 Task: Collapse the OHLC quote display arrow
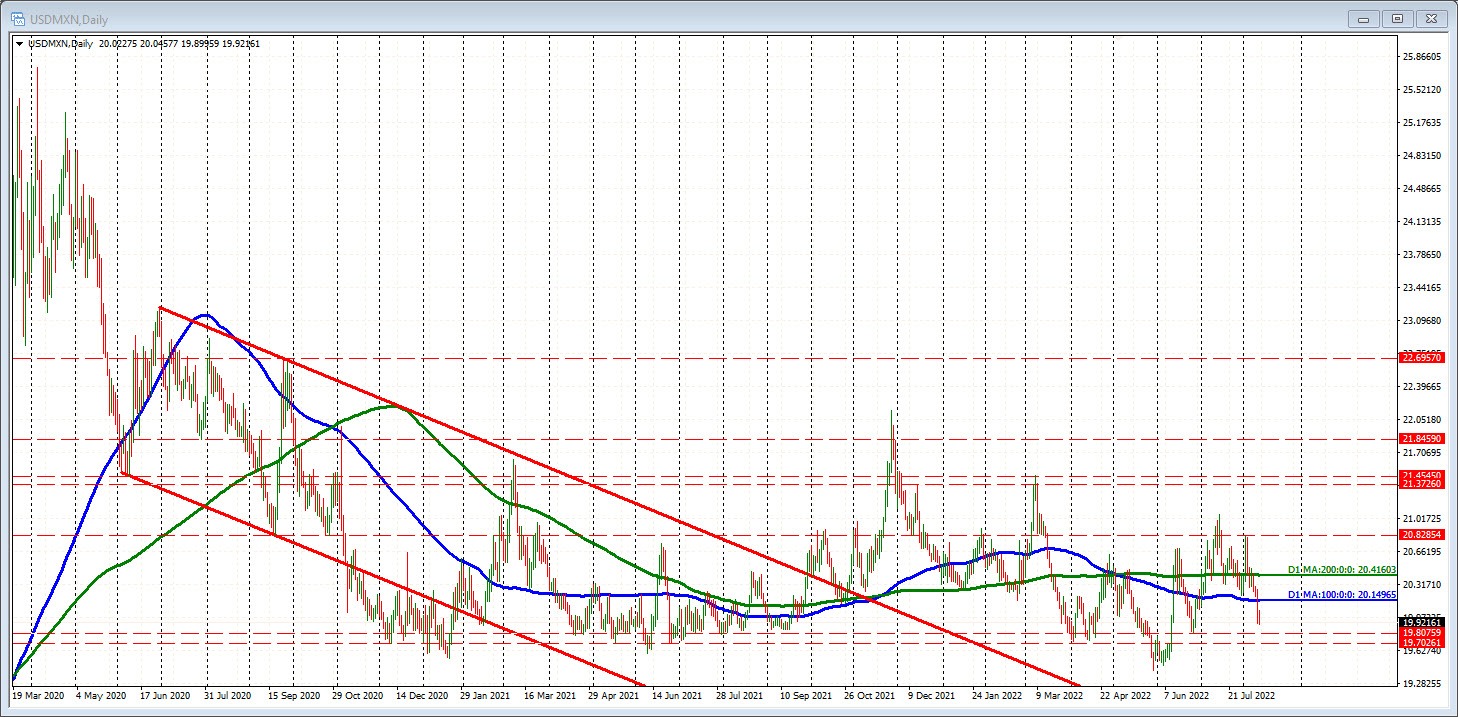(19, 44)
